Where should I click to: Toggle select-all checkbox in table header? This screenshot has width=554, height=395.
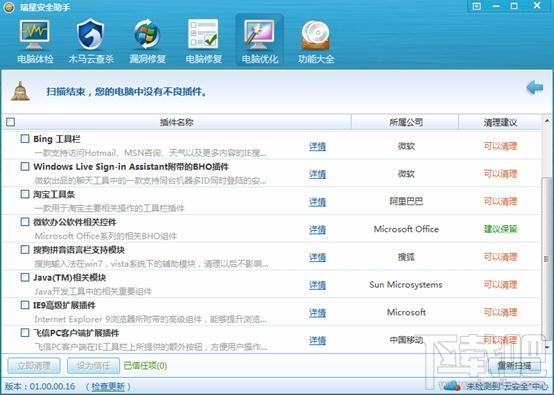point(11,122)
